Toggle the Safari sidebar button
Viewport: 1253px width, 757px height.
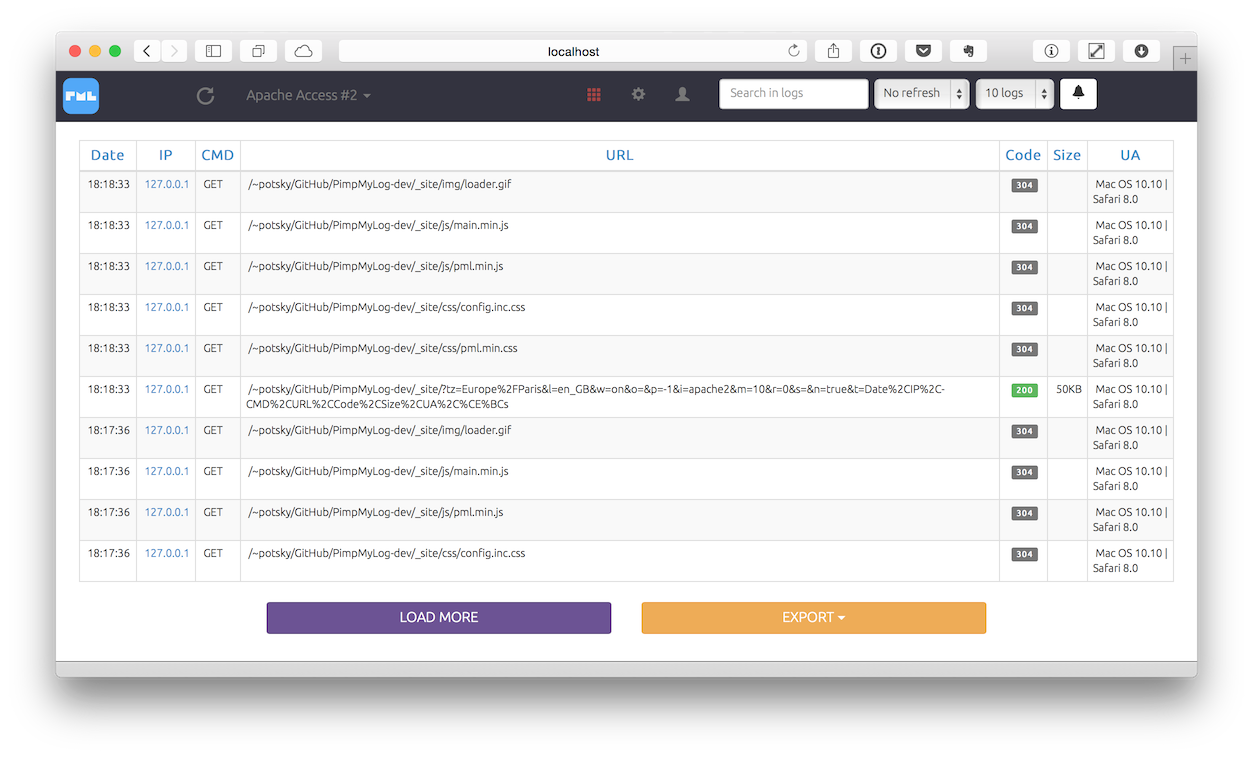tap(213, 51)
